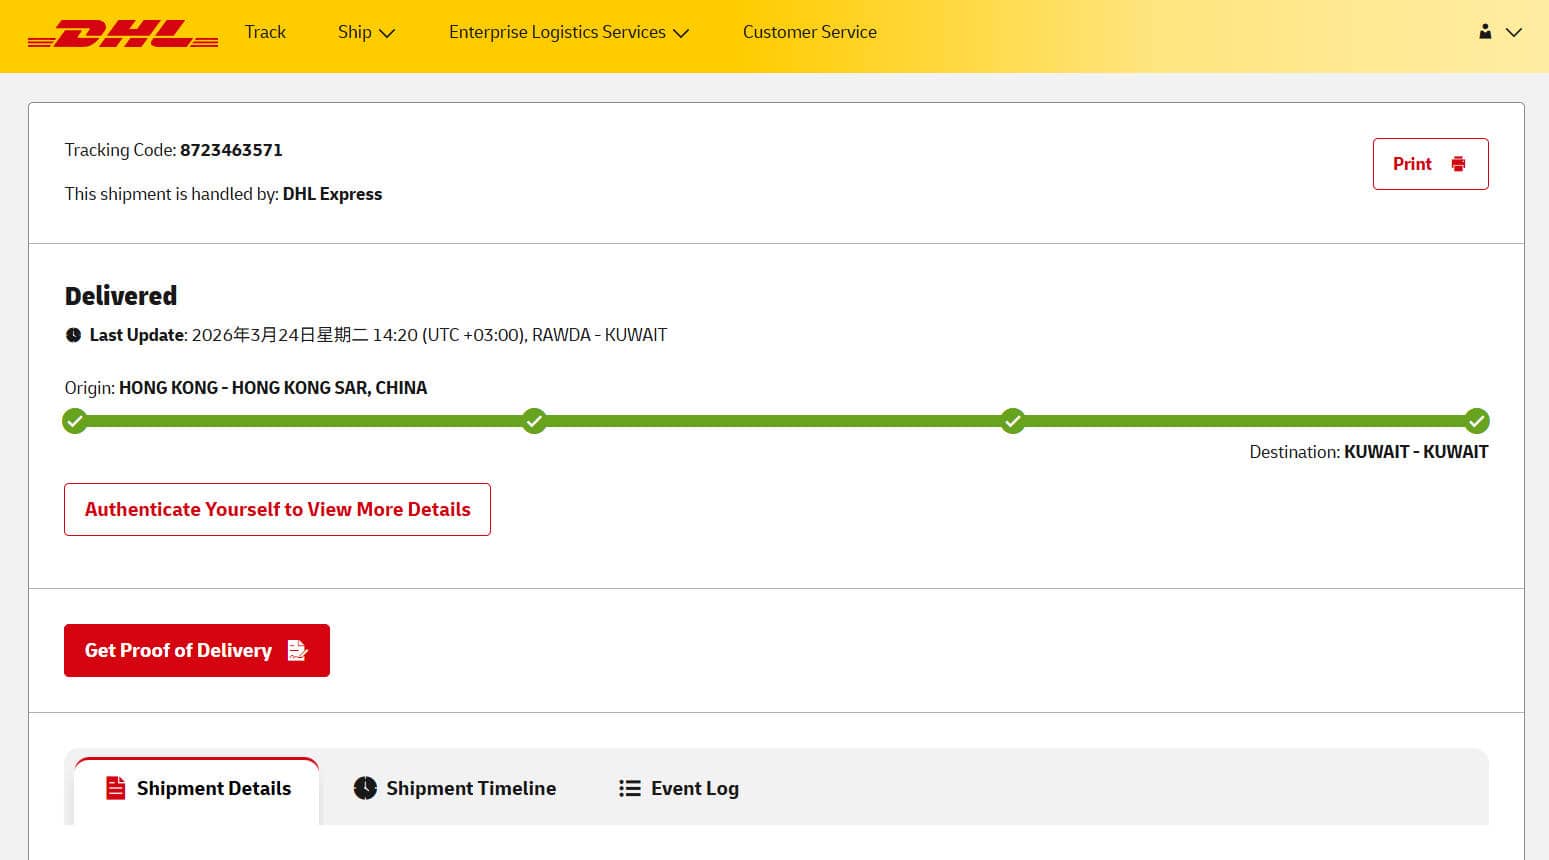Click the clock icon beside Last Update

(73, 335)
